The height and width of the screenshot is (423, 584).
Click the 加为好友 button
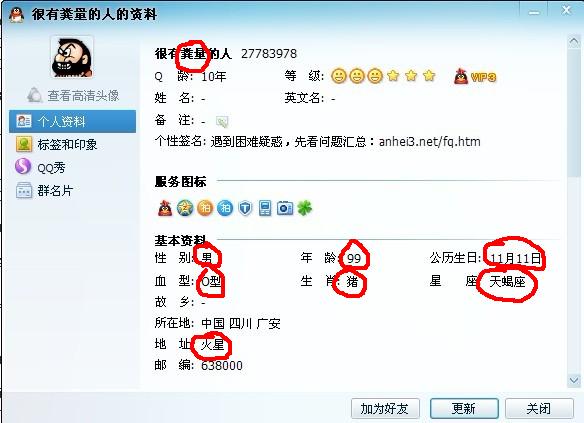pos(385,408)
